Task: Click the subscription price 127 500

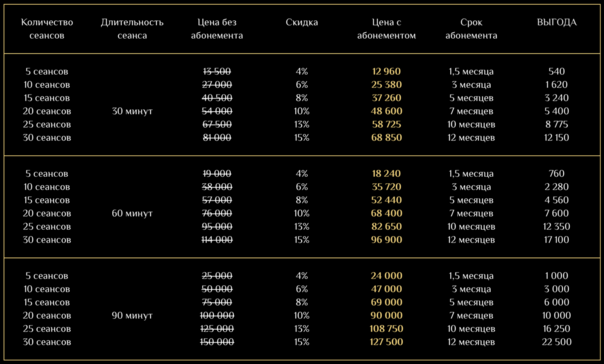Action: tap(386, 342)
